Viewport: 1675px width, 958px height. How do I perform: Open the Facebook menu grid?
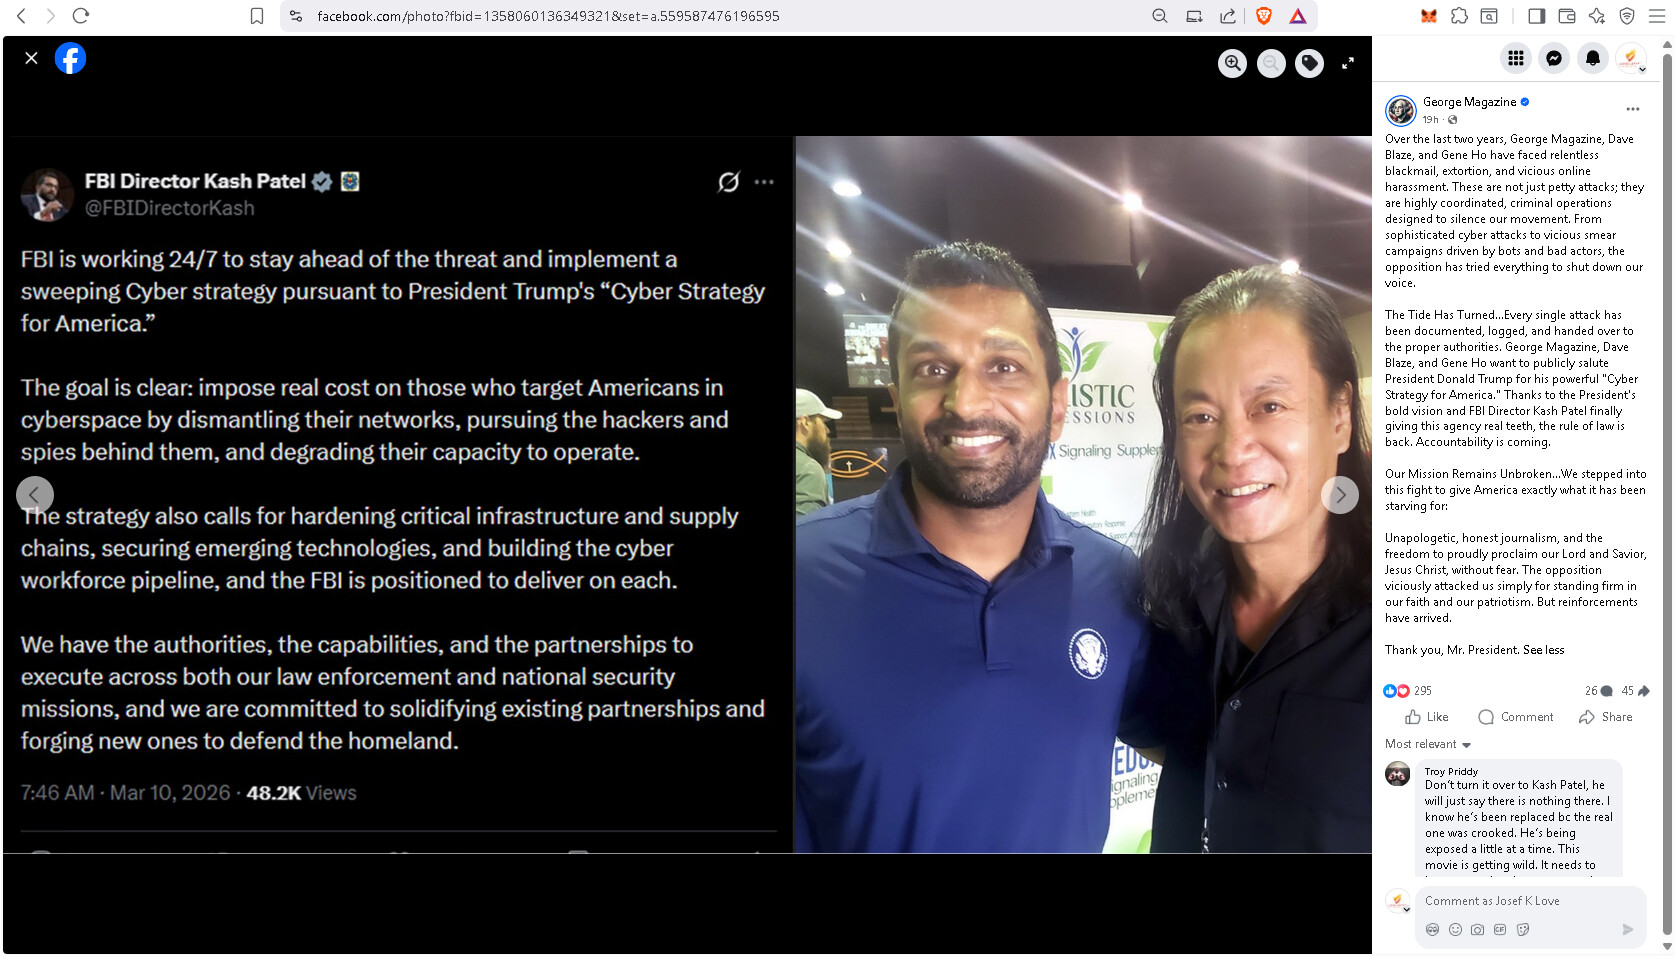click(1516, 58)
